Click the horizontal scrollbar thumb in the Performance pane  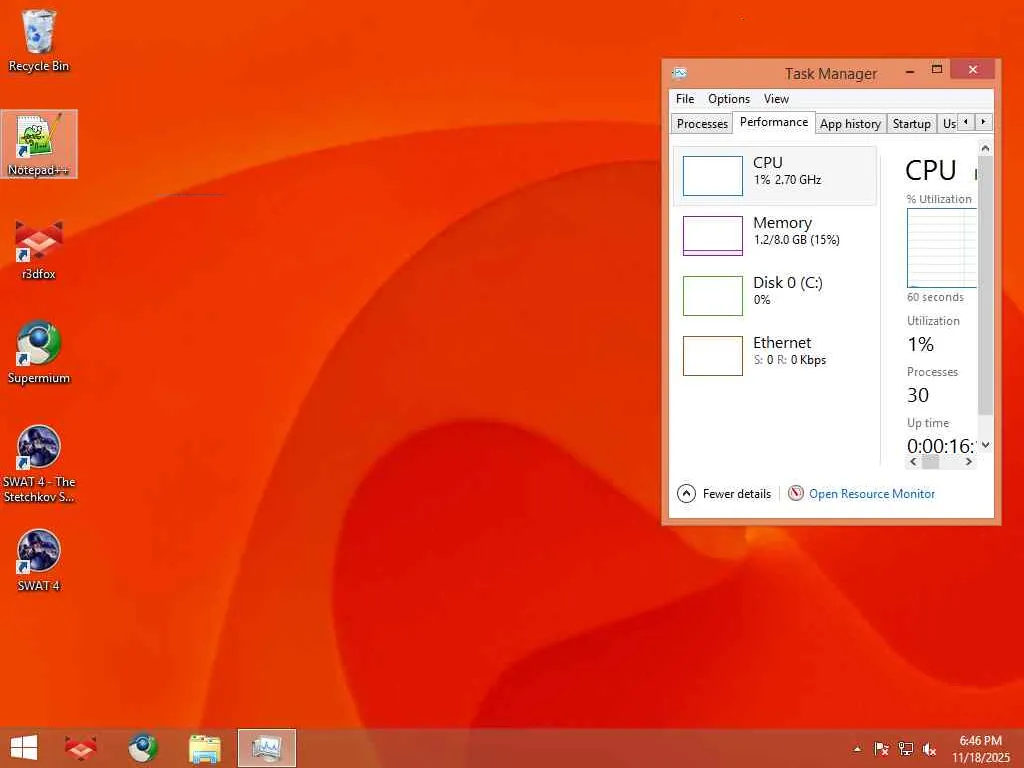click(931, 462)
